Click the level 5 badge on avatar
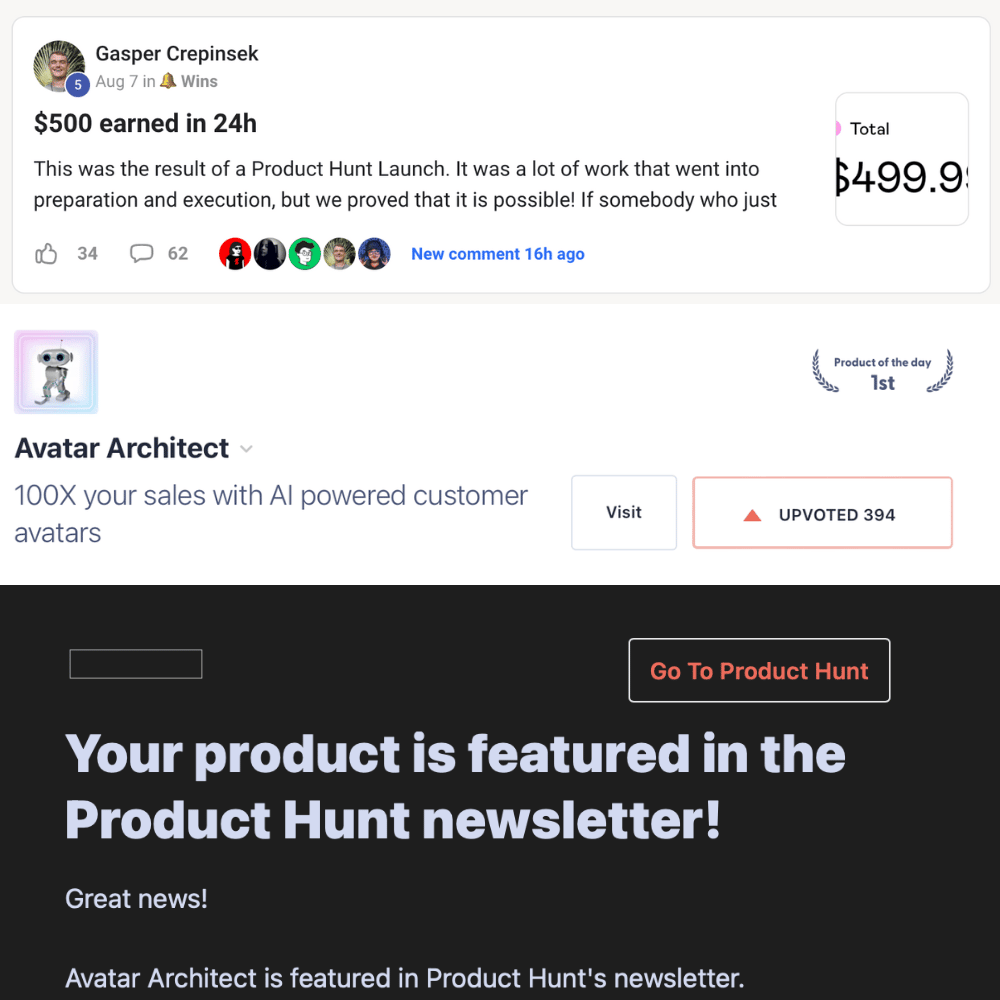The height and width of the screenshot is (1000, 1000). tap(77, 86)
